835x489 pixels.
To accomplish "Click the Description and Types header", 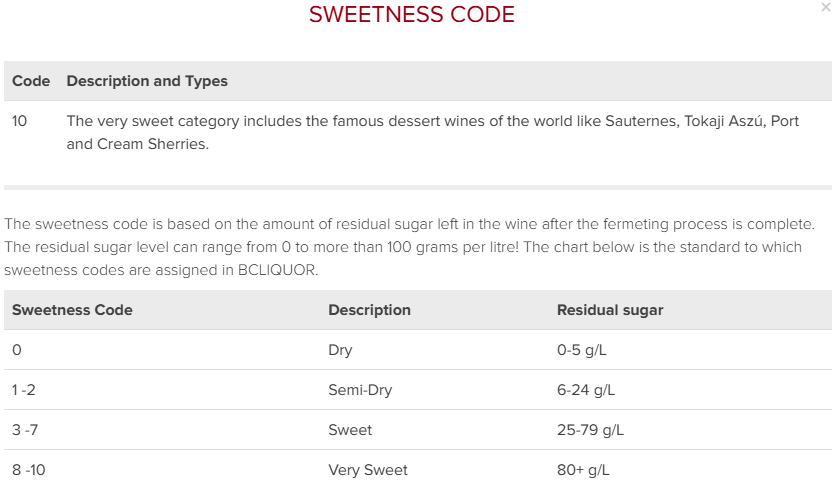I will click(x=147, y=81).
